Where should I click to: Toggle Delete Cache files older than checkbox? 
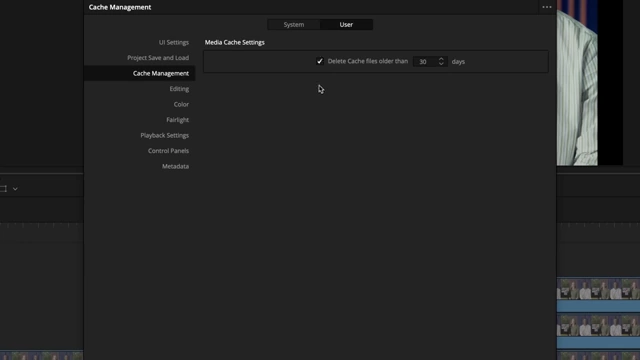(320, 61)
